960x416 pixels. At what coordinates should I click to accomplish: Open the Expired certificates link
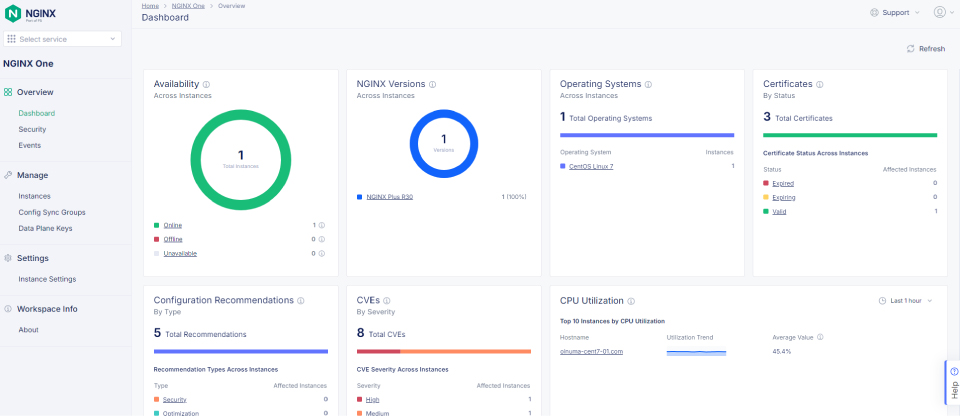click(x=783, y=184)
